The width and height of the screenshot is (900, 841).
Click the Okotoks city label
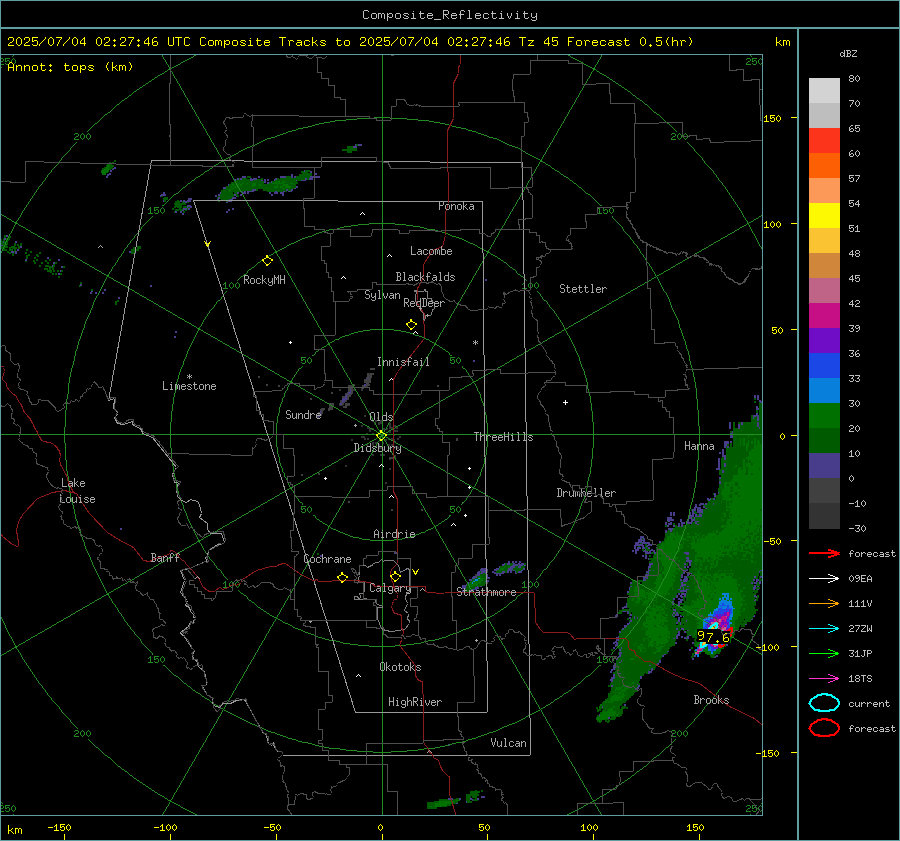[400, 667]
